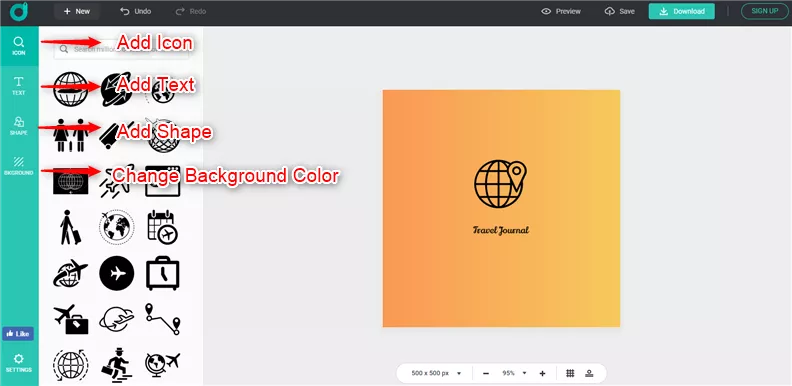The height and width of the screenshot is (386, 792).
Task: Undo the last action
Action: [136, 11]
